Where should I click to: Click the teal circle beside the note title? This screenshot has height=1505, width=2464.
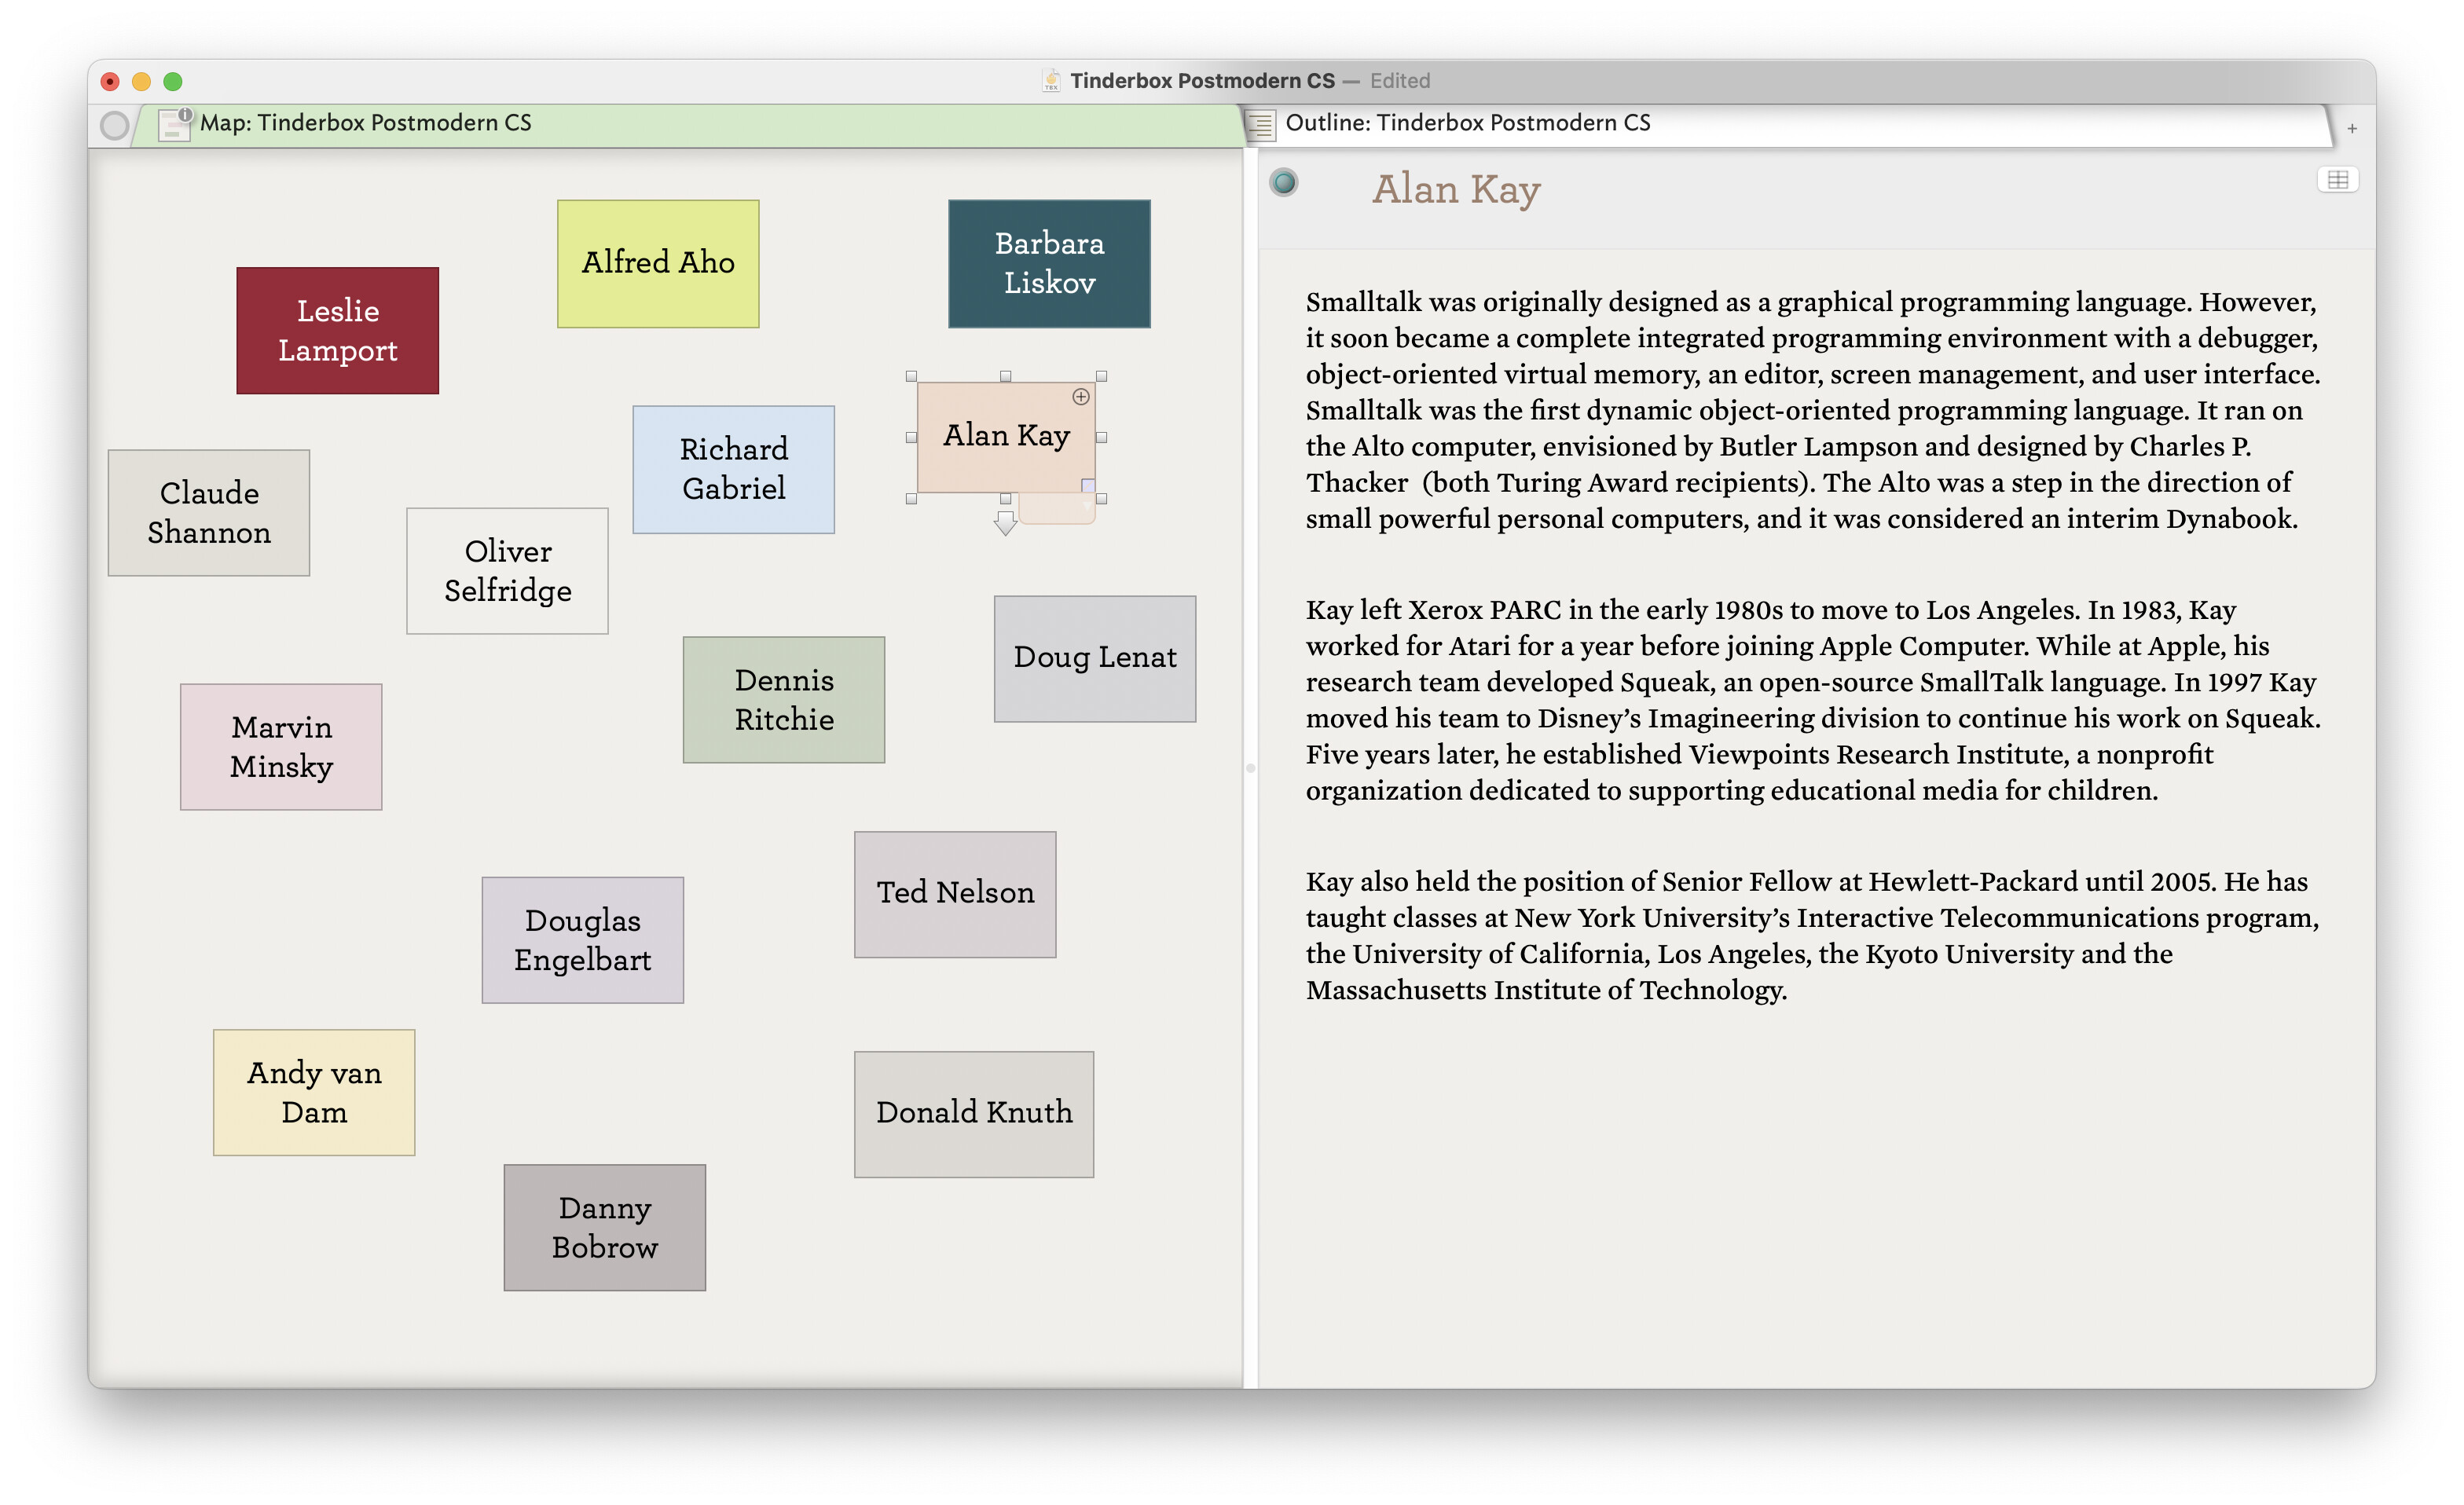click(1284, 183)
